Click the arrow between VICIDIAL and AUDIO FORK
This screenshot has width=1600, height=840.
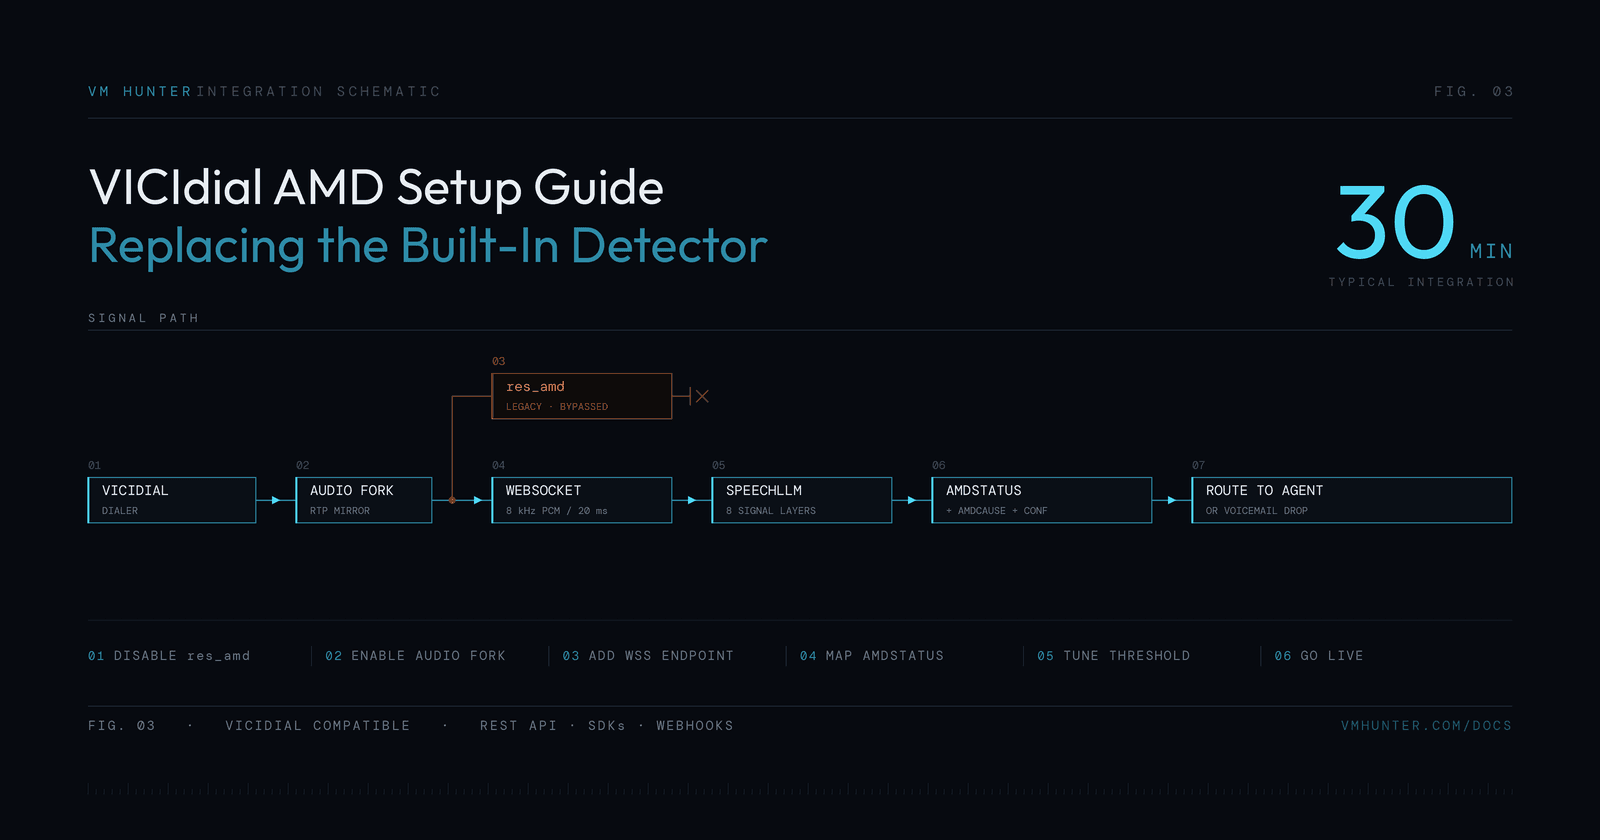tap(276, 500)
